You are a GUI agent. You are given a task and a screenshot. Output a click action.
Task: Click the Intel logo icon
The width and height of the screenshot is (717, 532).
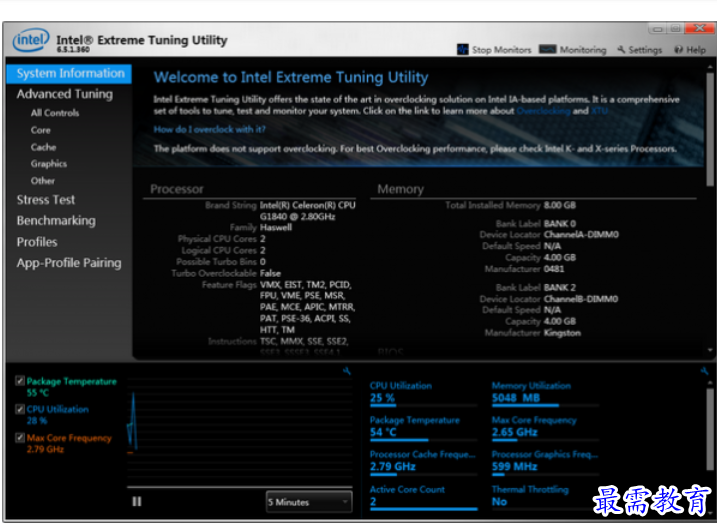click(x=31, y=40)
